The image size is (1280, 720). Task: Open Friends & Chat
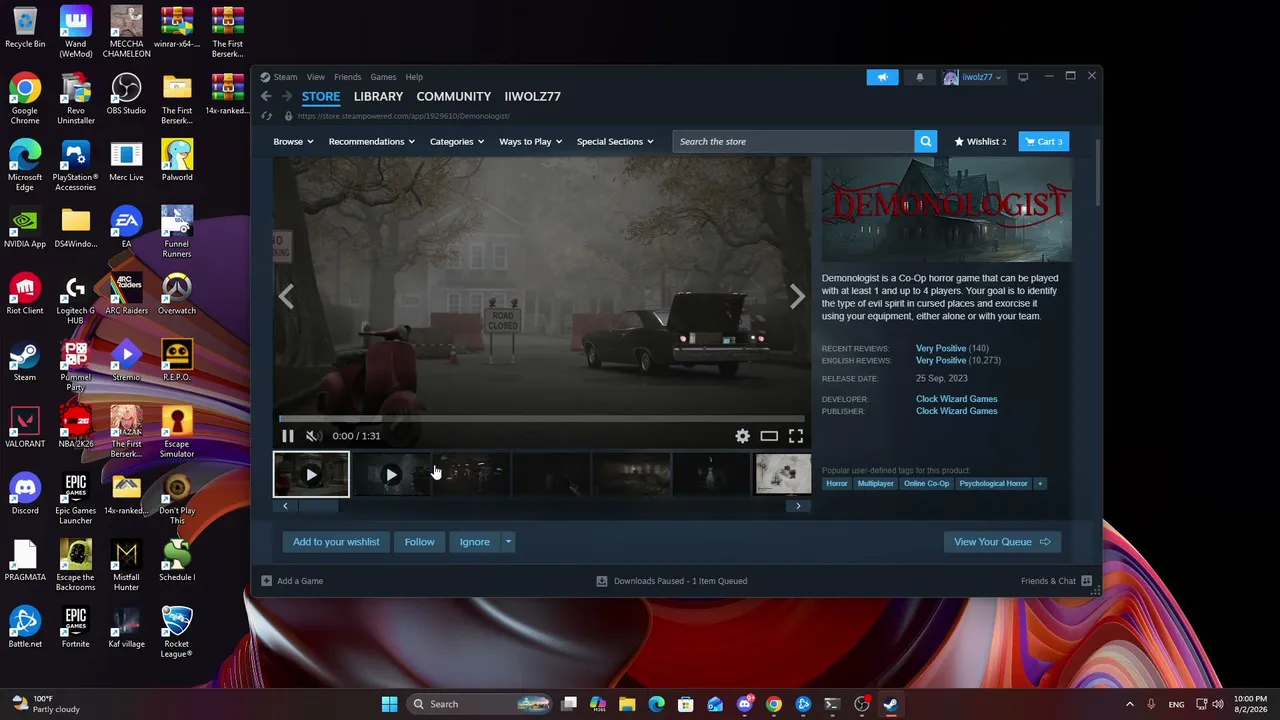pyautogui.click(x=1056, y=581)
